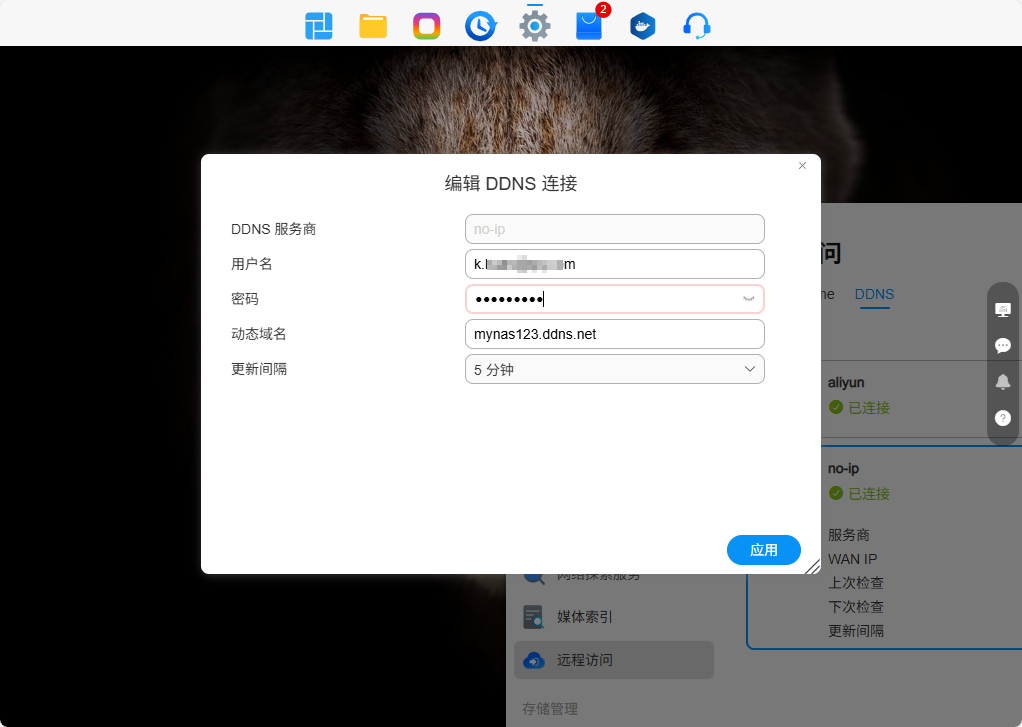Viewport: 1022px width, 727px height.
Task: Open the yellow File Manager icon
Action: coord(373,27)
